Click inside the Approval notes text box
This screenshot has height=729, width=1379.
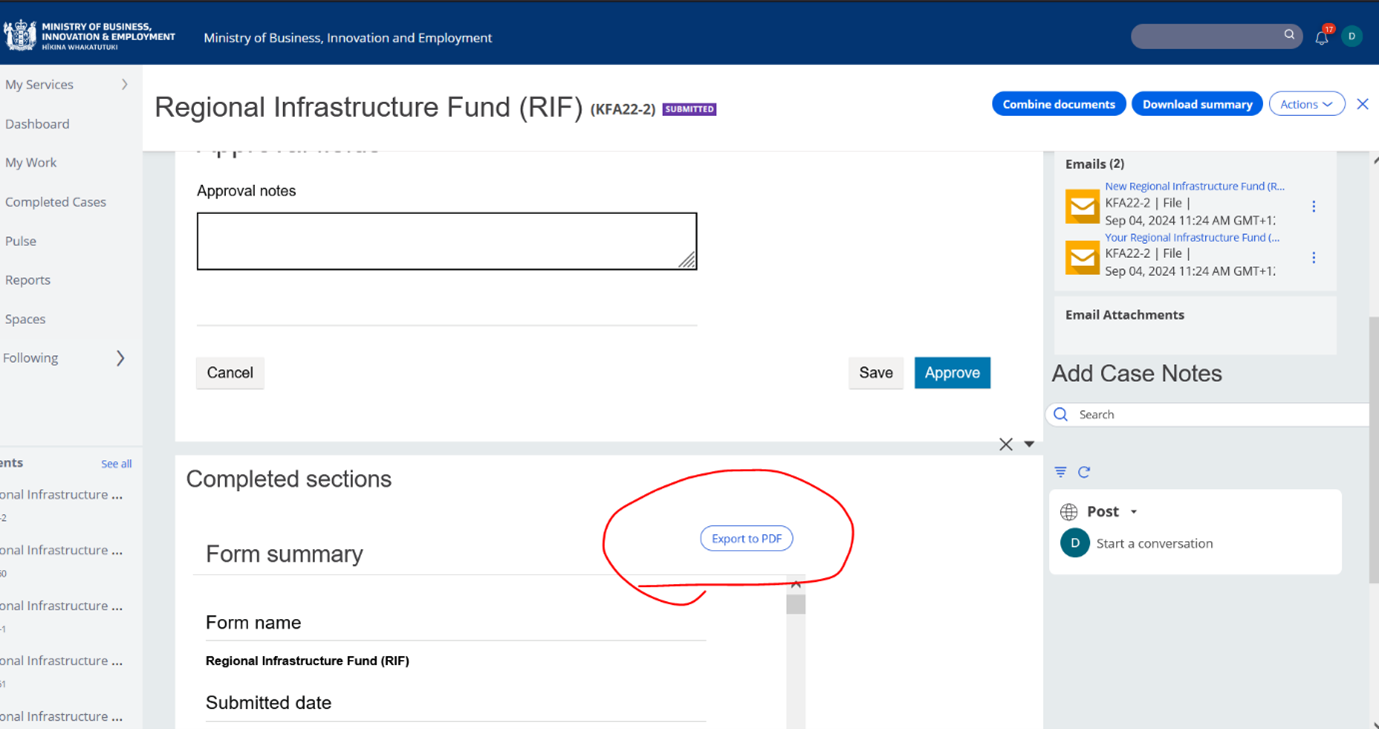coord(447,240)
